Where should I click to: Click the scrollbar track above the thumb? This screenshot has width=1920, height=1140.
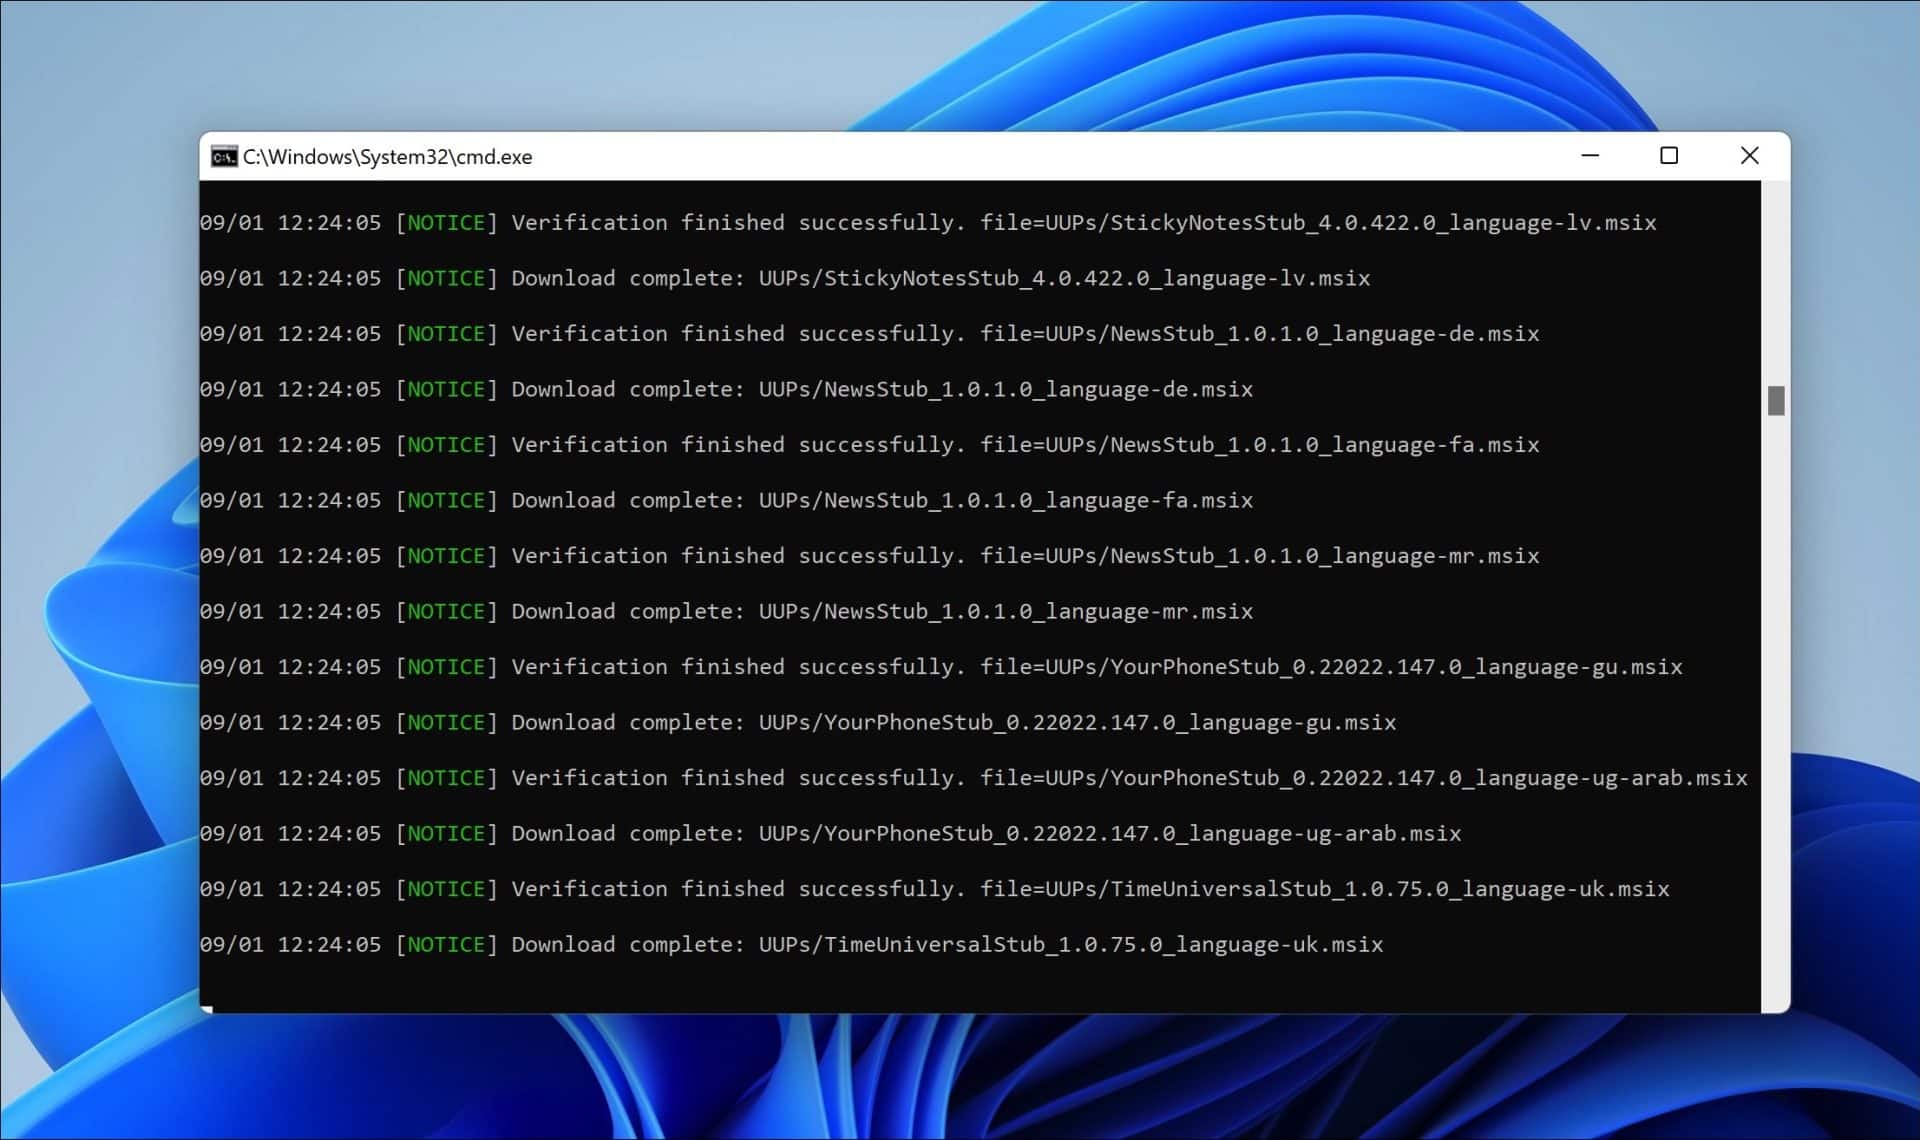point(1776,280)
